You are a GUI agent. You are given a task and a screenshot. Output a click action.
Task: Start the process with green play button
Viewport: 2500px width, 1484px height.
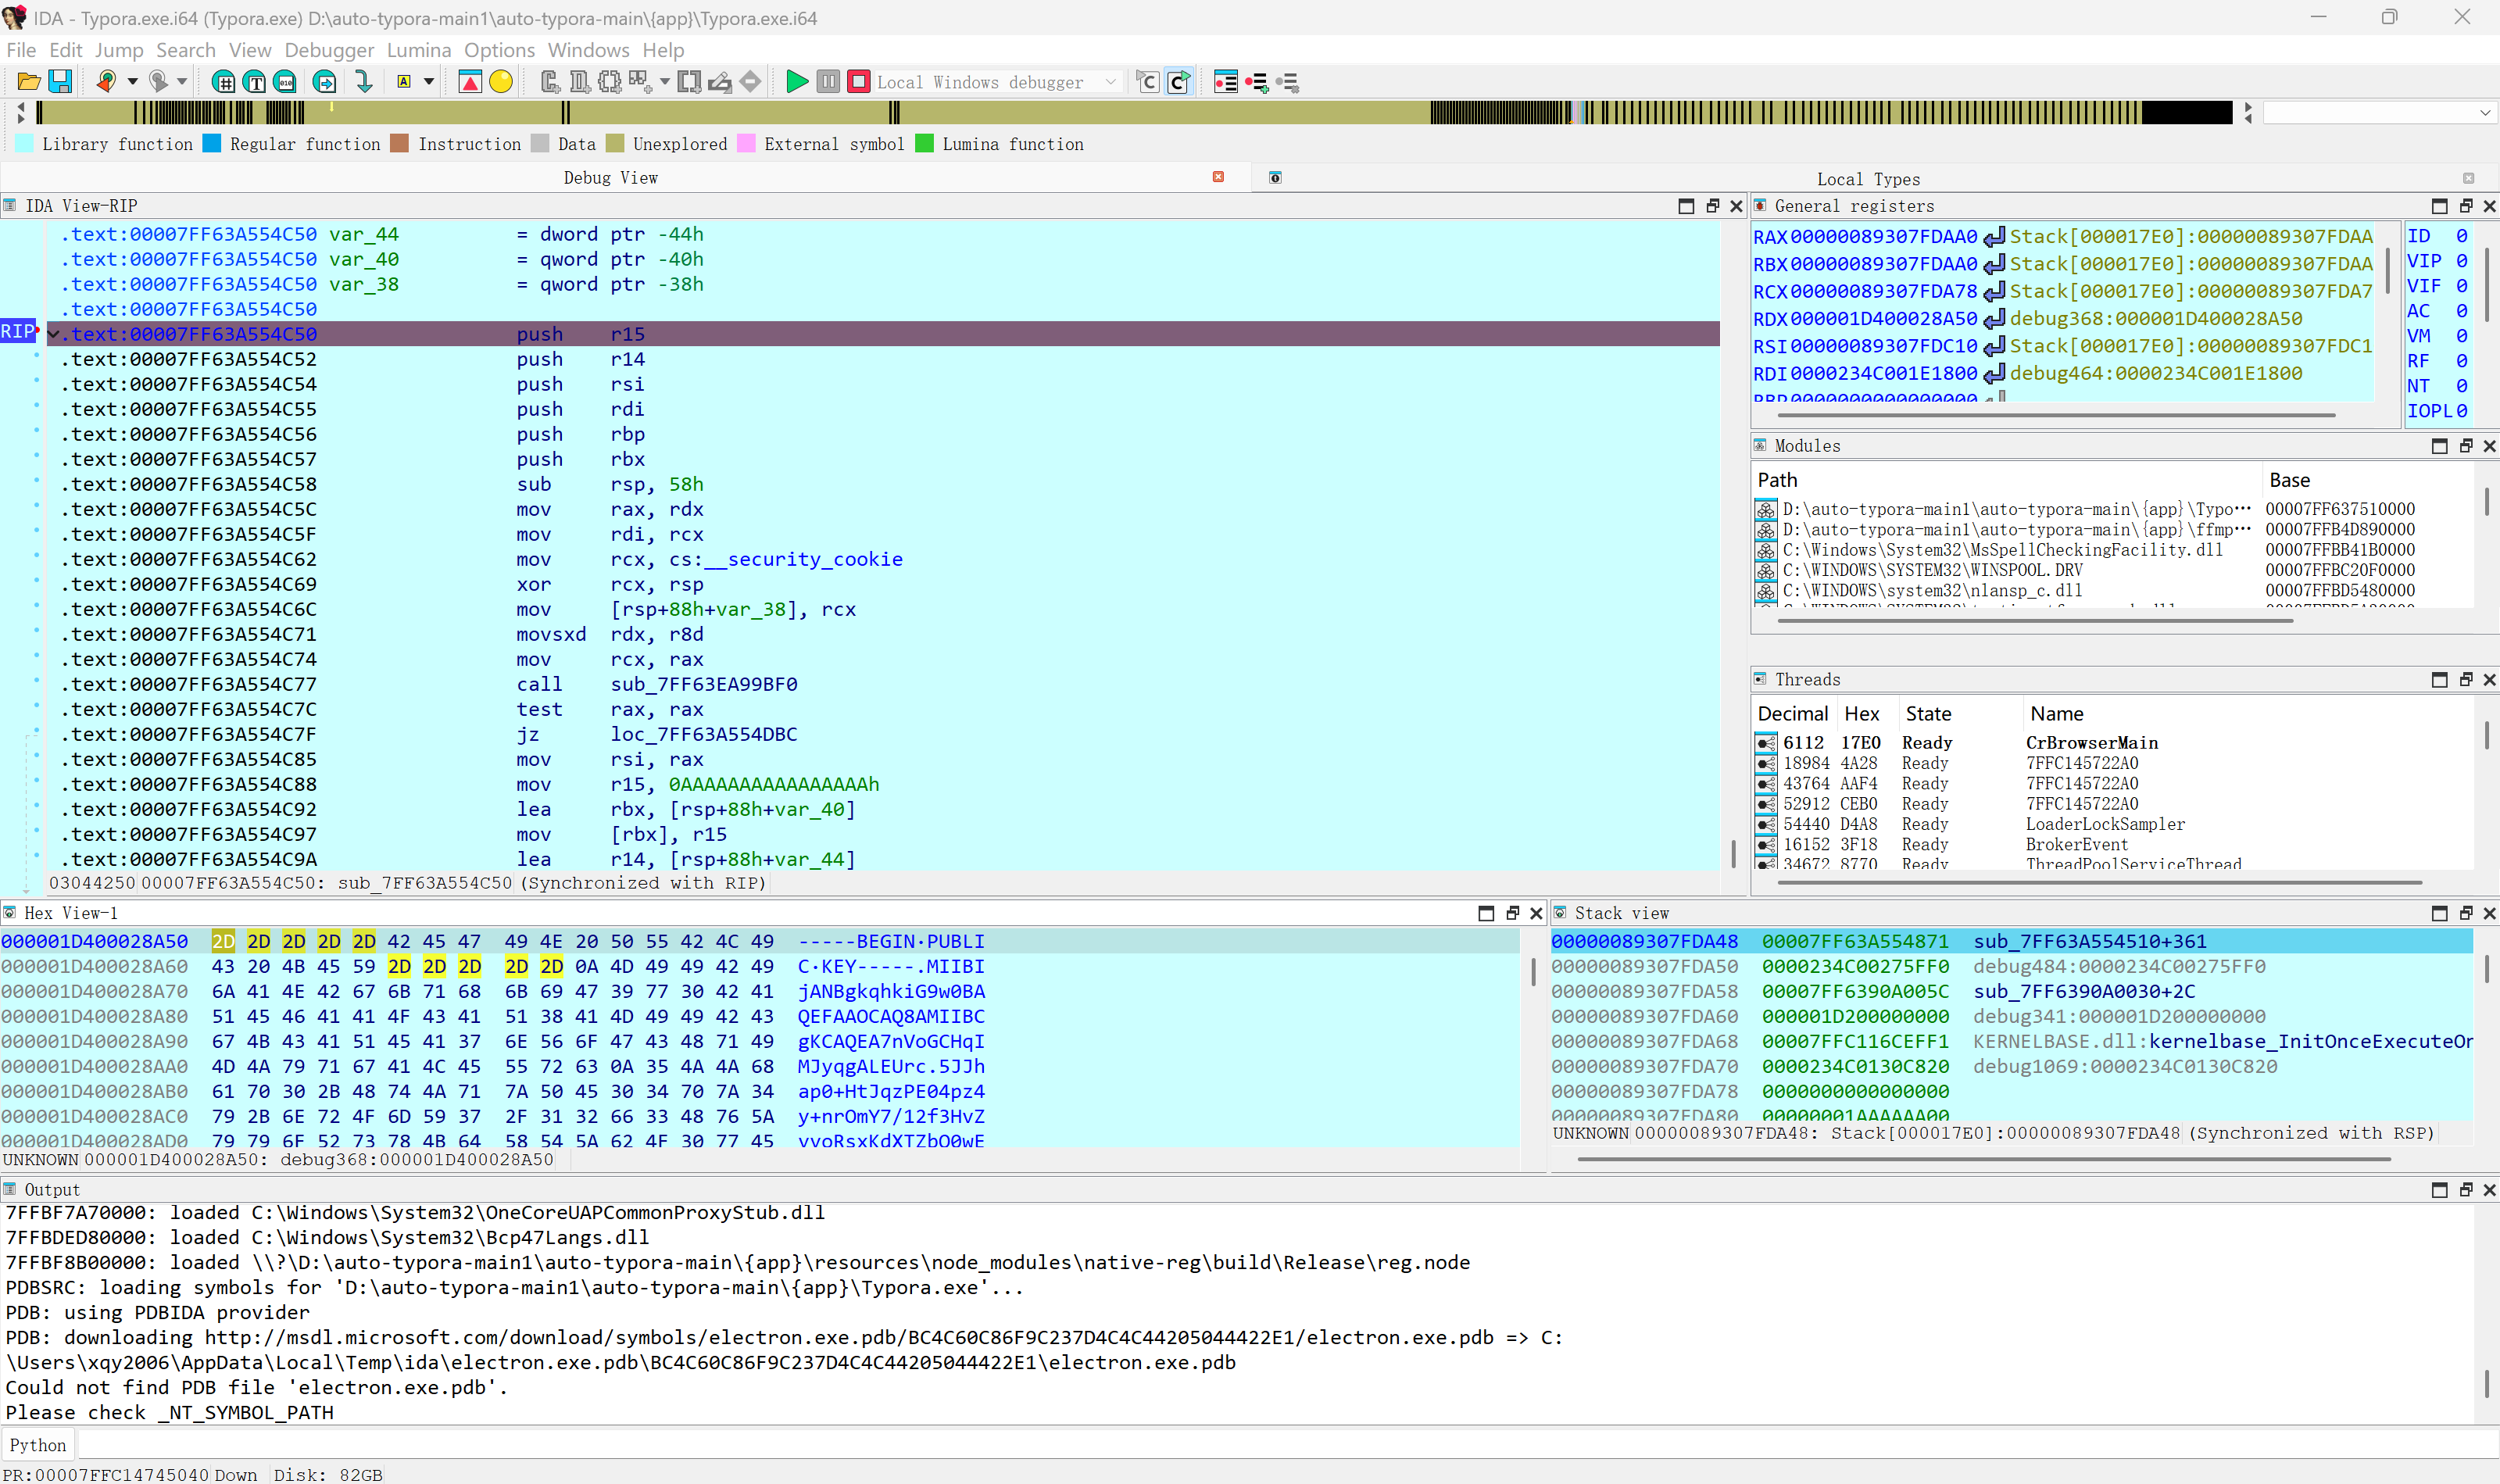click(x=796, y=82)
